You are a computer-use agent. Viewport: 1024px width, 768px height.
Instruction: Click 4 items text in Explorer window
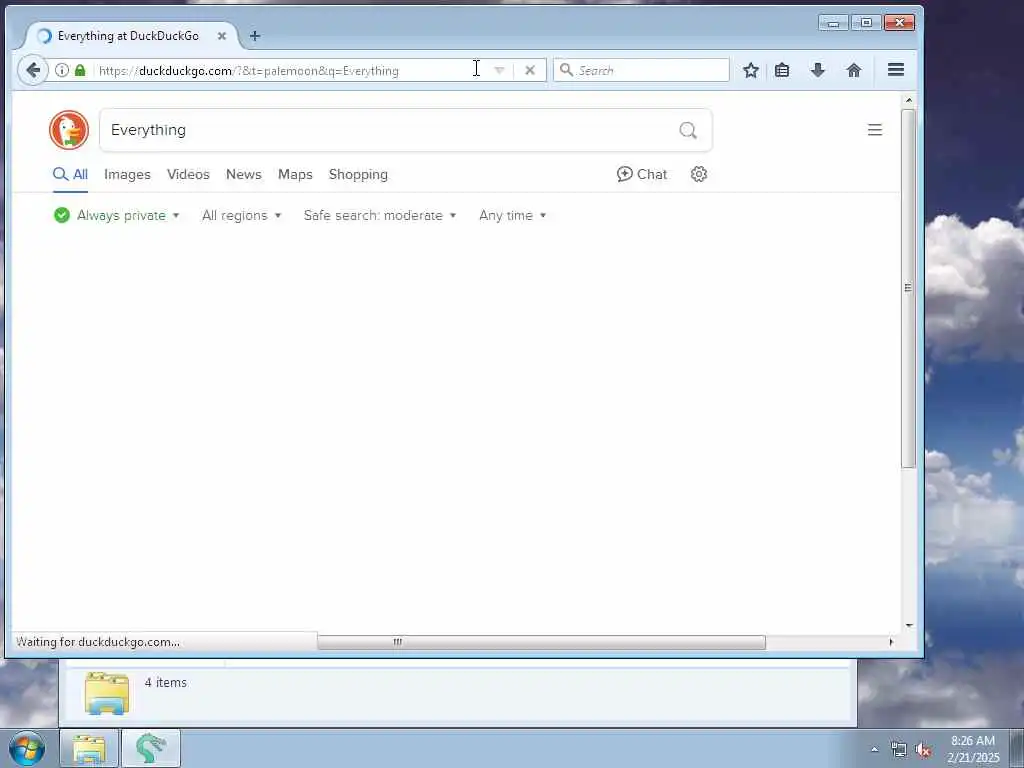pos(166,682)
